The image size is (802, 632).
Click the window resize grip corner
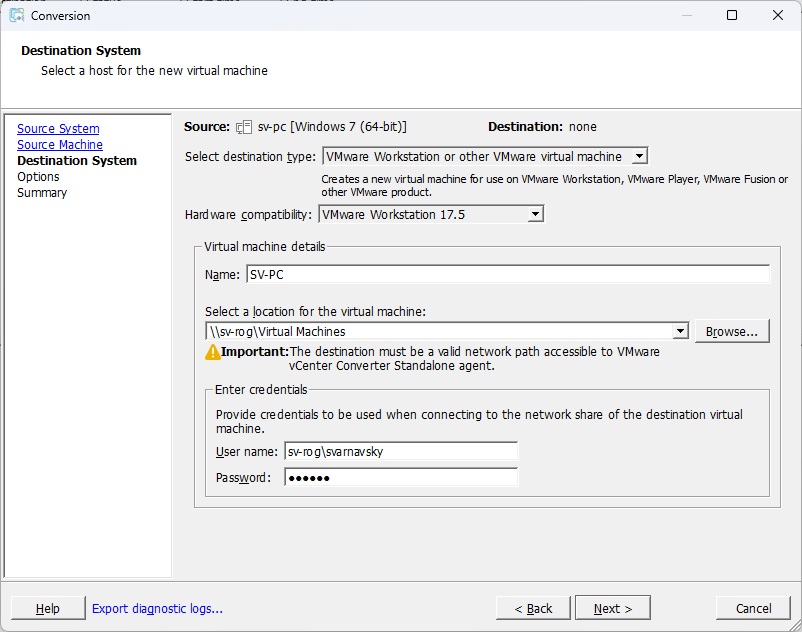pyautogui.click(x=795, y=625)
